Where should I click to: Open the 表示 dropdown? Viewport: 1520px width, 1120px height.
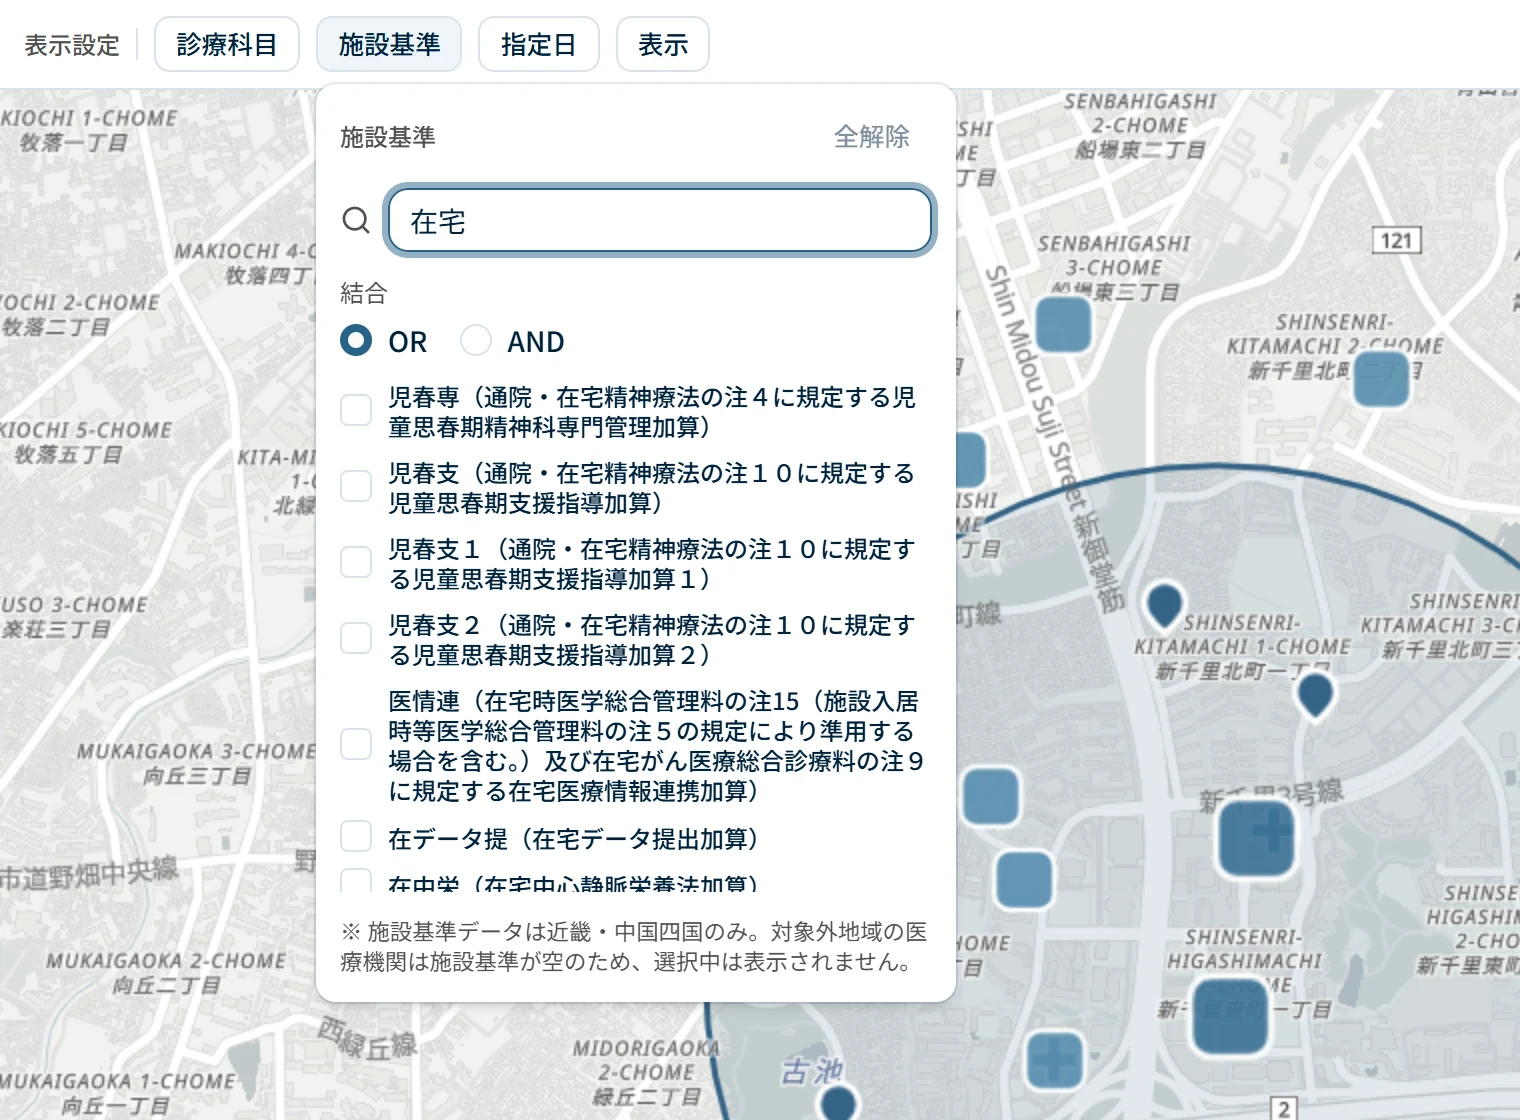[663, 44]
